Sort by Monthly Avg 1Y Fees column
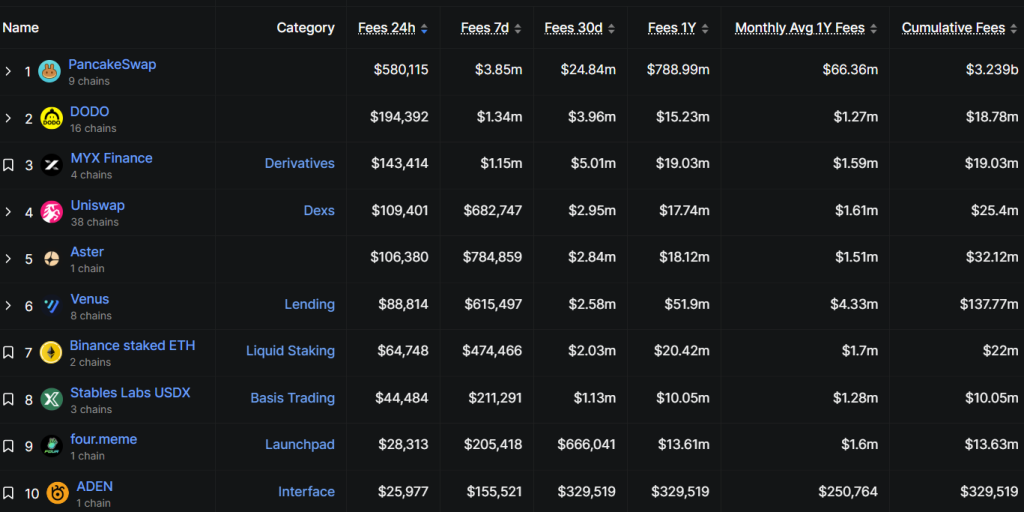 click(x=806, y=28)
